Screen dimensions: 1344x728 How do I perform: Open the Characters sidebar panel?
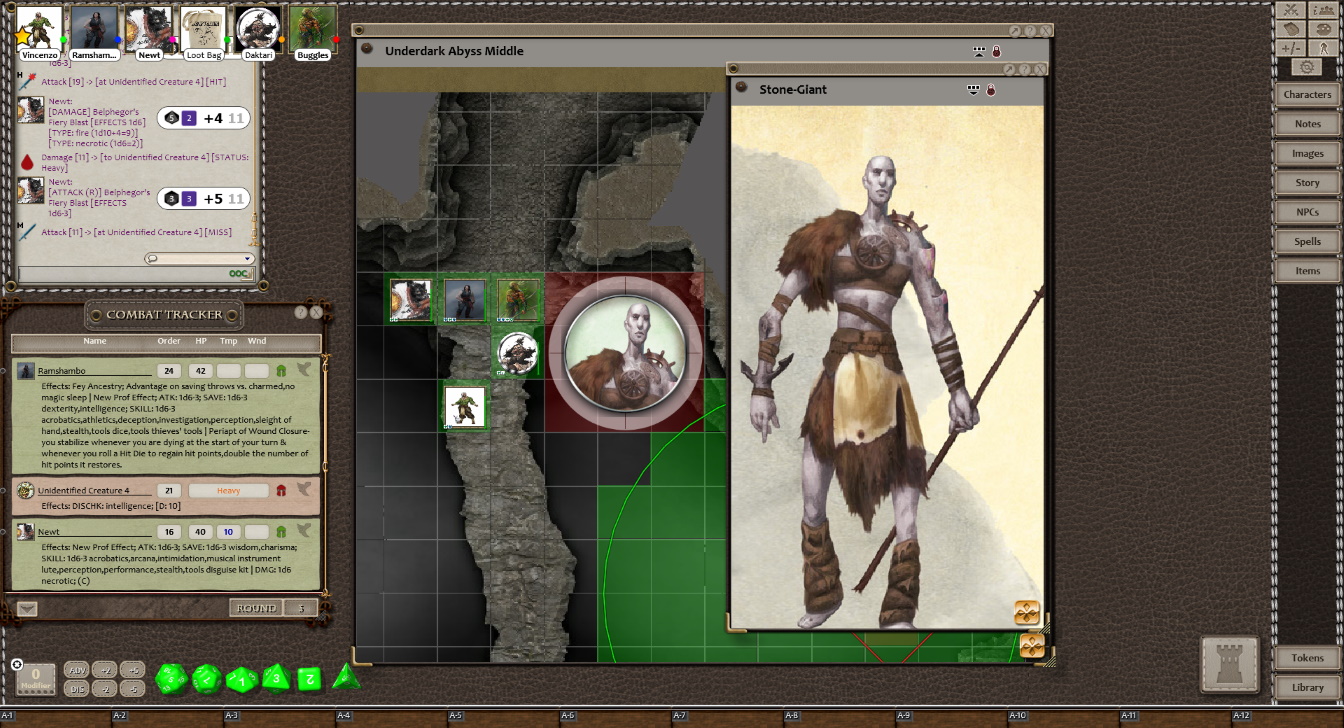[1307, 94]
